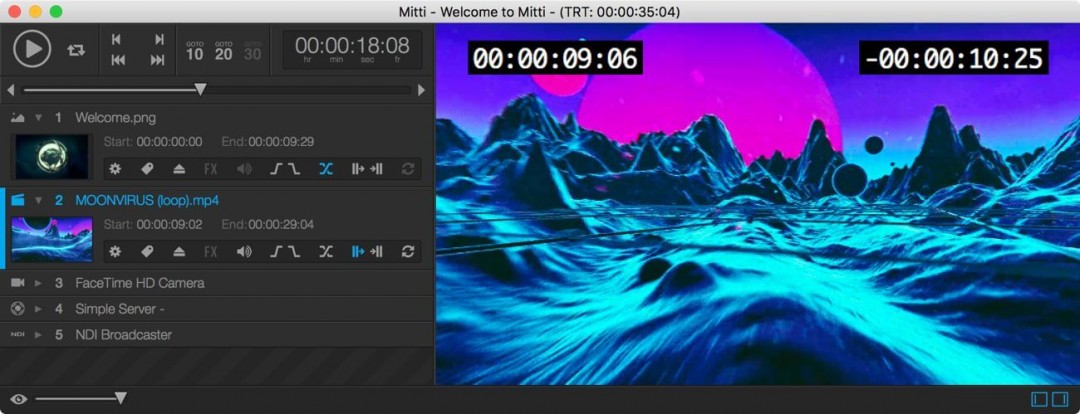Open settings gear for Welcome.png cue
Screen dimensions: 1080x414
[115, 169]
